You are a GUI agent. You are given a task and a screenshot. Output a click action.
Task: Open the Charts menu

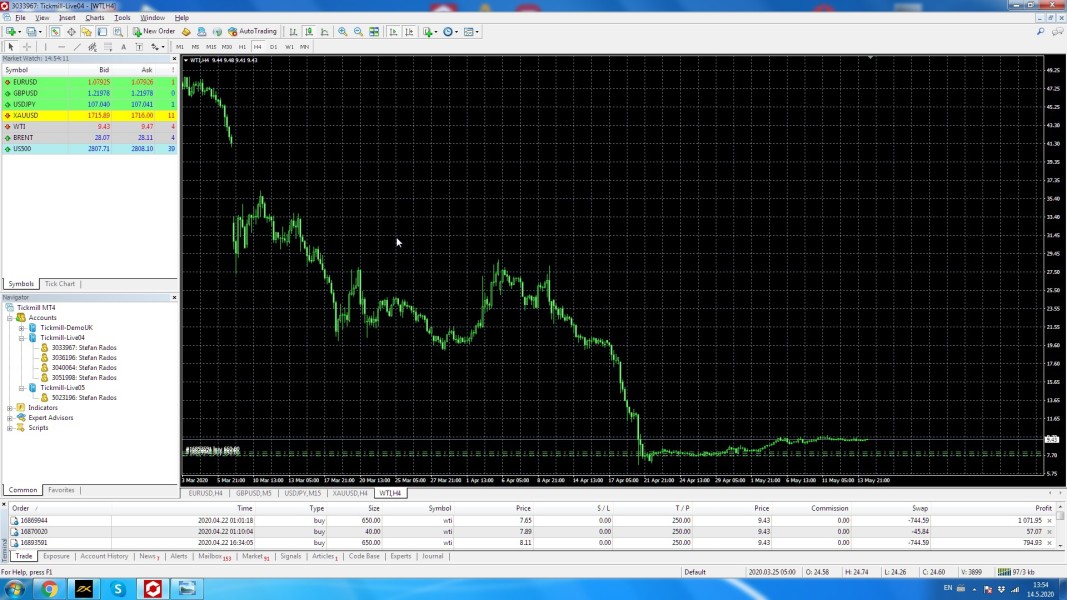pos(94,18)
